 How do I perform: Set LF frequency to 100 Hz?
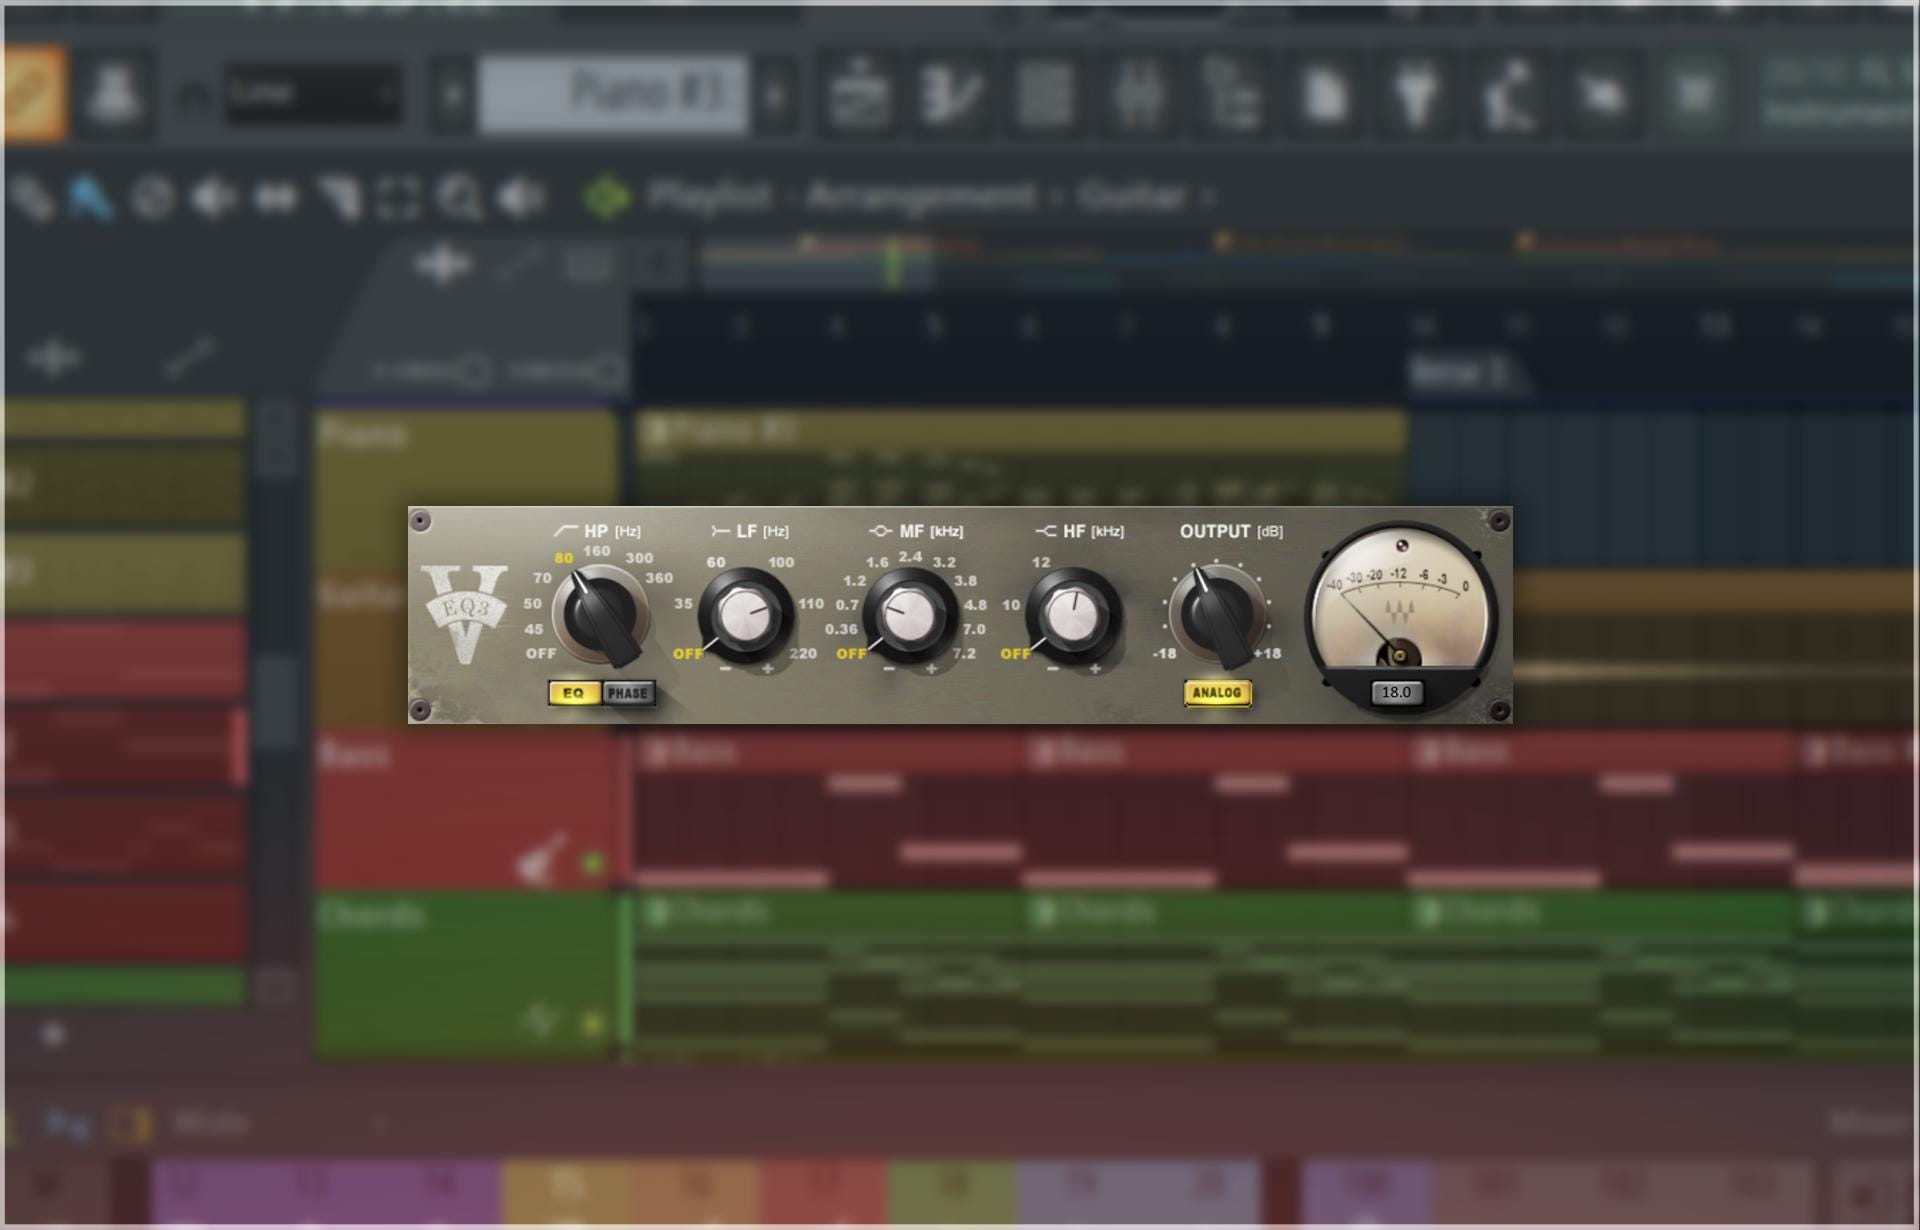click(x=781, y=562)
